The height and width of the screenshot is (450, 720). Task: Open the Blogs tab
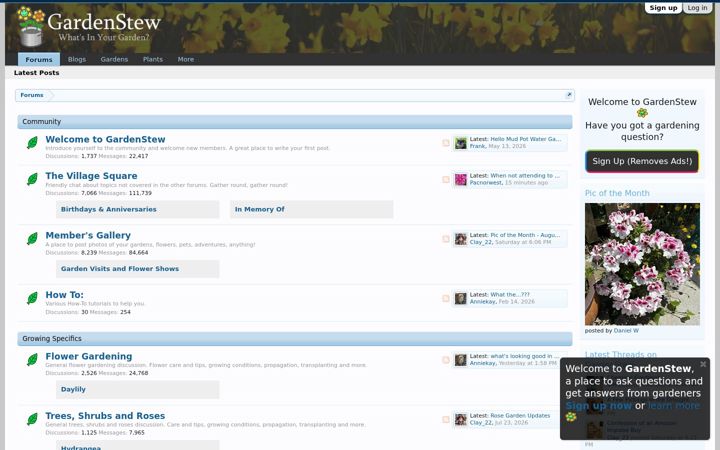point(77,59)
